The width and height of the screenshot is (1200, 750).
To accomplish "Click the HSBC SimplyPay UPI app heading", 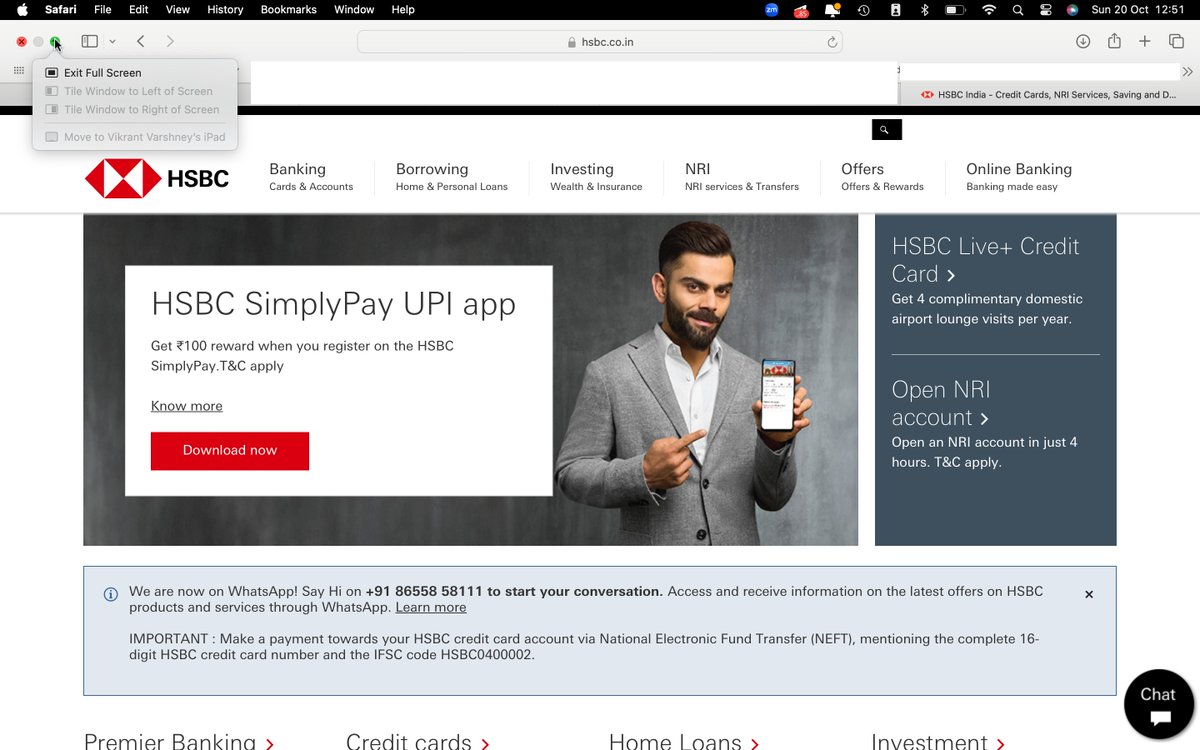I will (334, 303).
